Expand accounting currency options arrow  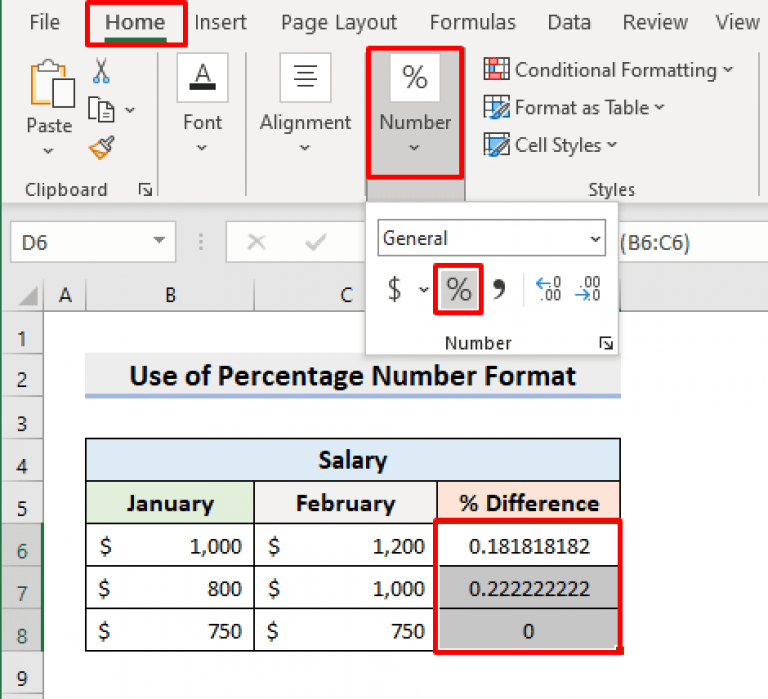[x=424, y=289]
